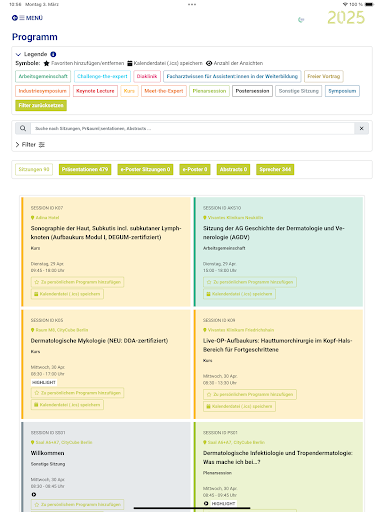Viewport: 384px width, 512px height.
Task: Save calendar file for Dermatologische Mykologie session
Action: pyautogui.click(x=67, y=405)
